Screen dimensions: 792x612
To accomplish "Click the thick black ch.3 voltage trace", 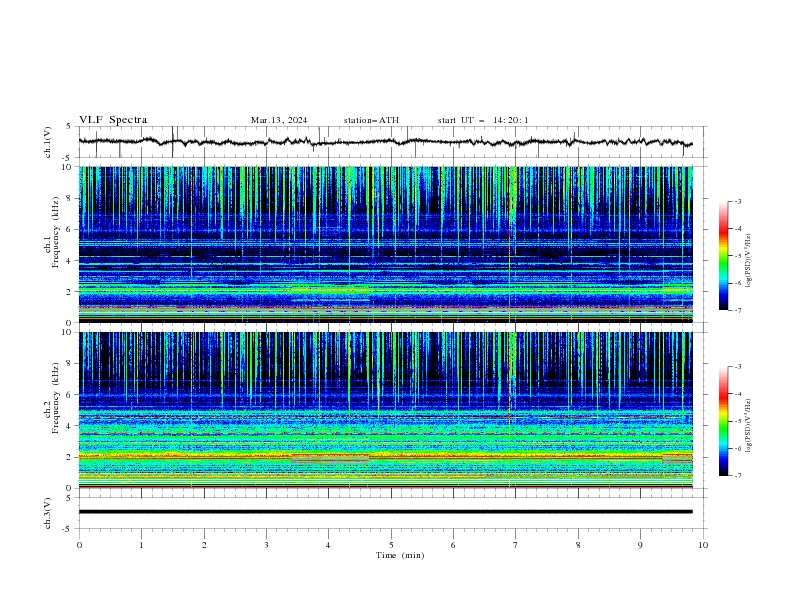I will (385, 512).
